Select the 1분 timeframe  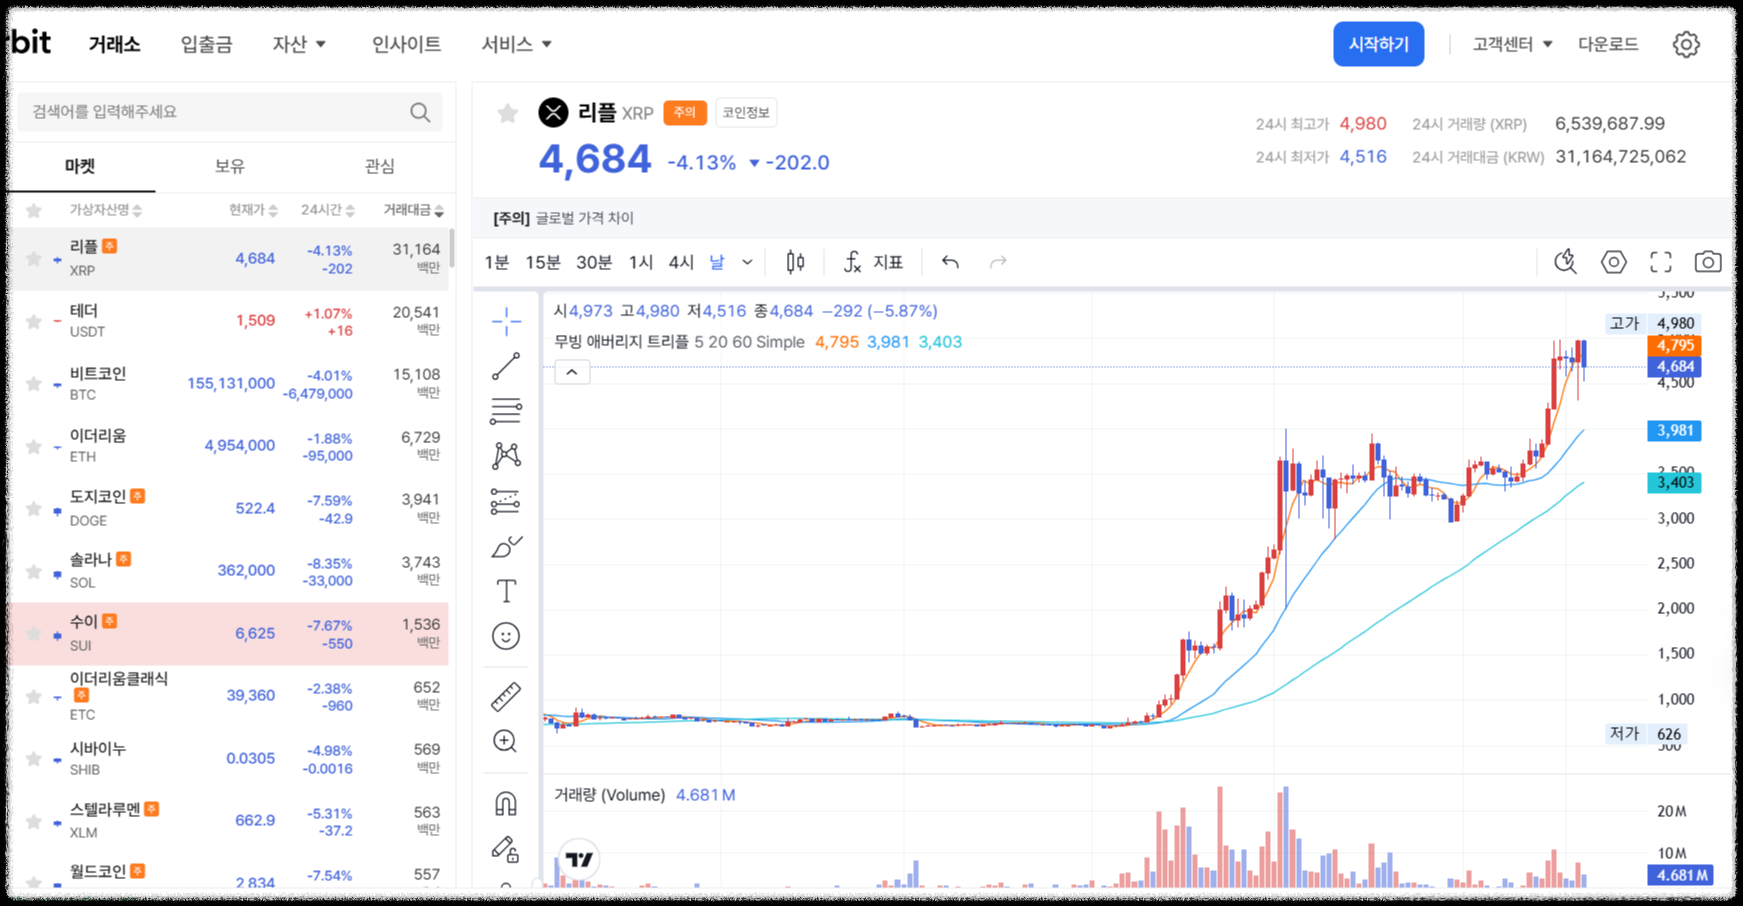pyautogui.click(x=497, y=262)
